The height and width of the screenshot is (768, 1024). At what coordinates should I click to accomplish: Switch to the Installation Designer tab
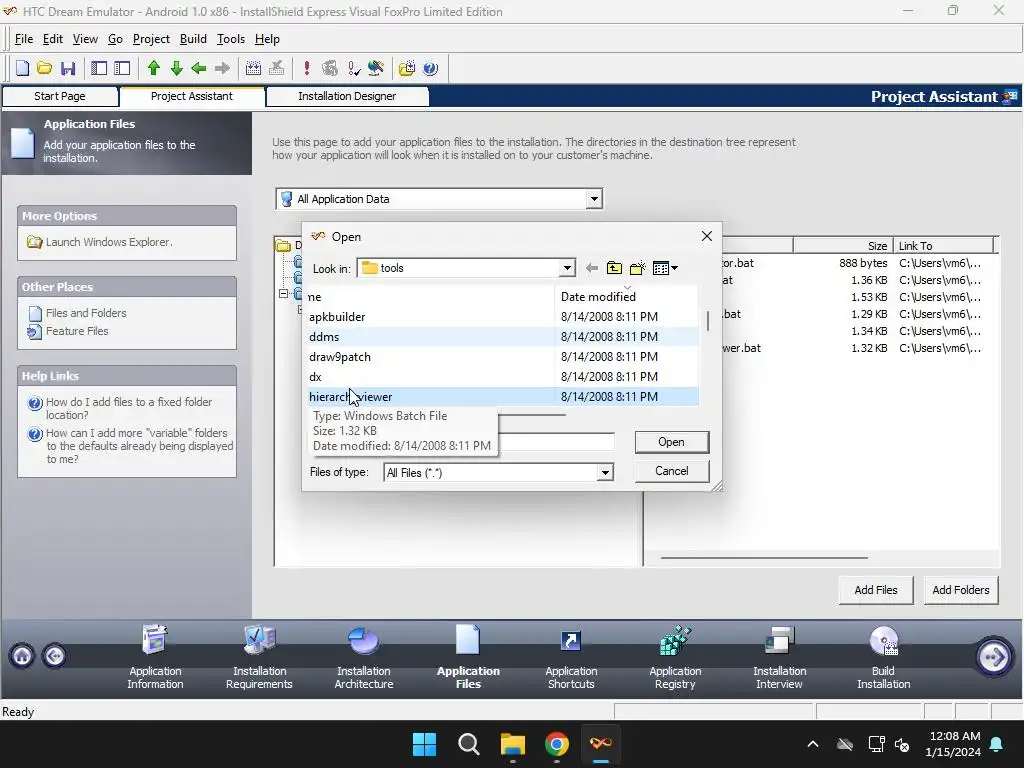click(347, 96)
